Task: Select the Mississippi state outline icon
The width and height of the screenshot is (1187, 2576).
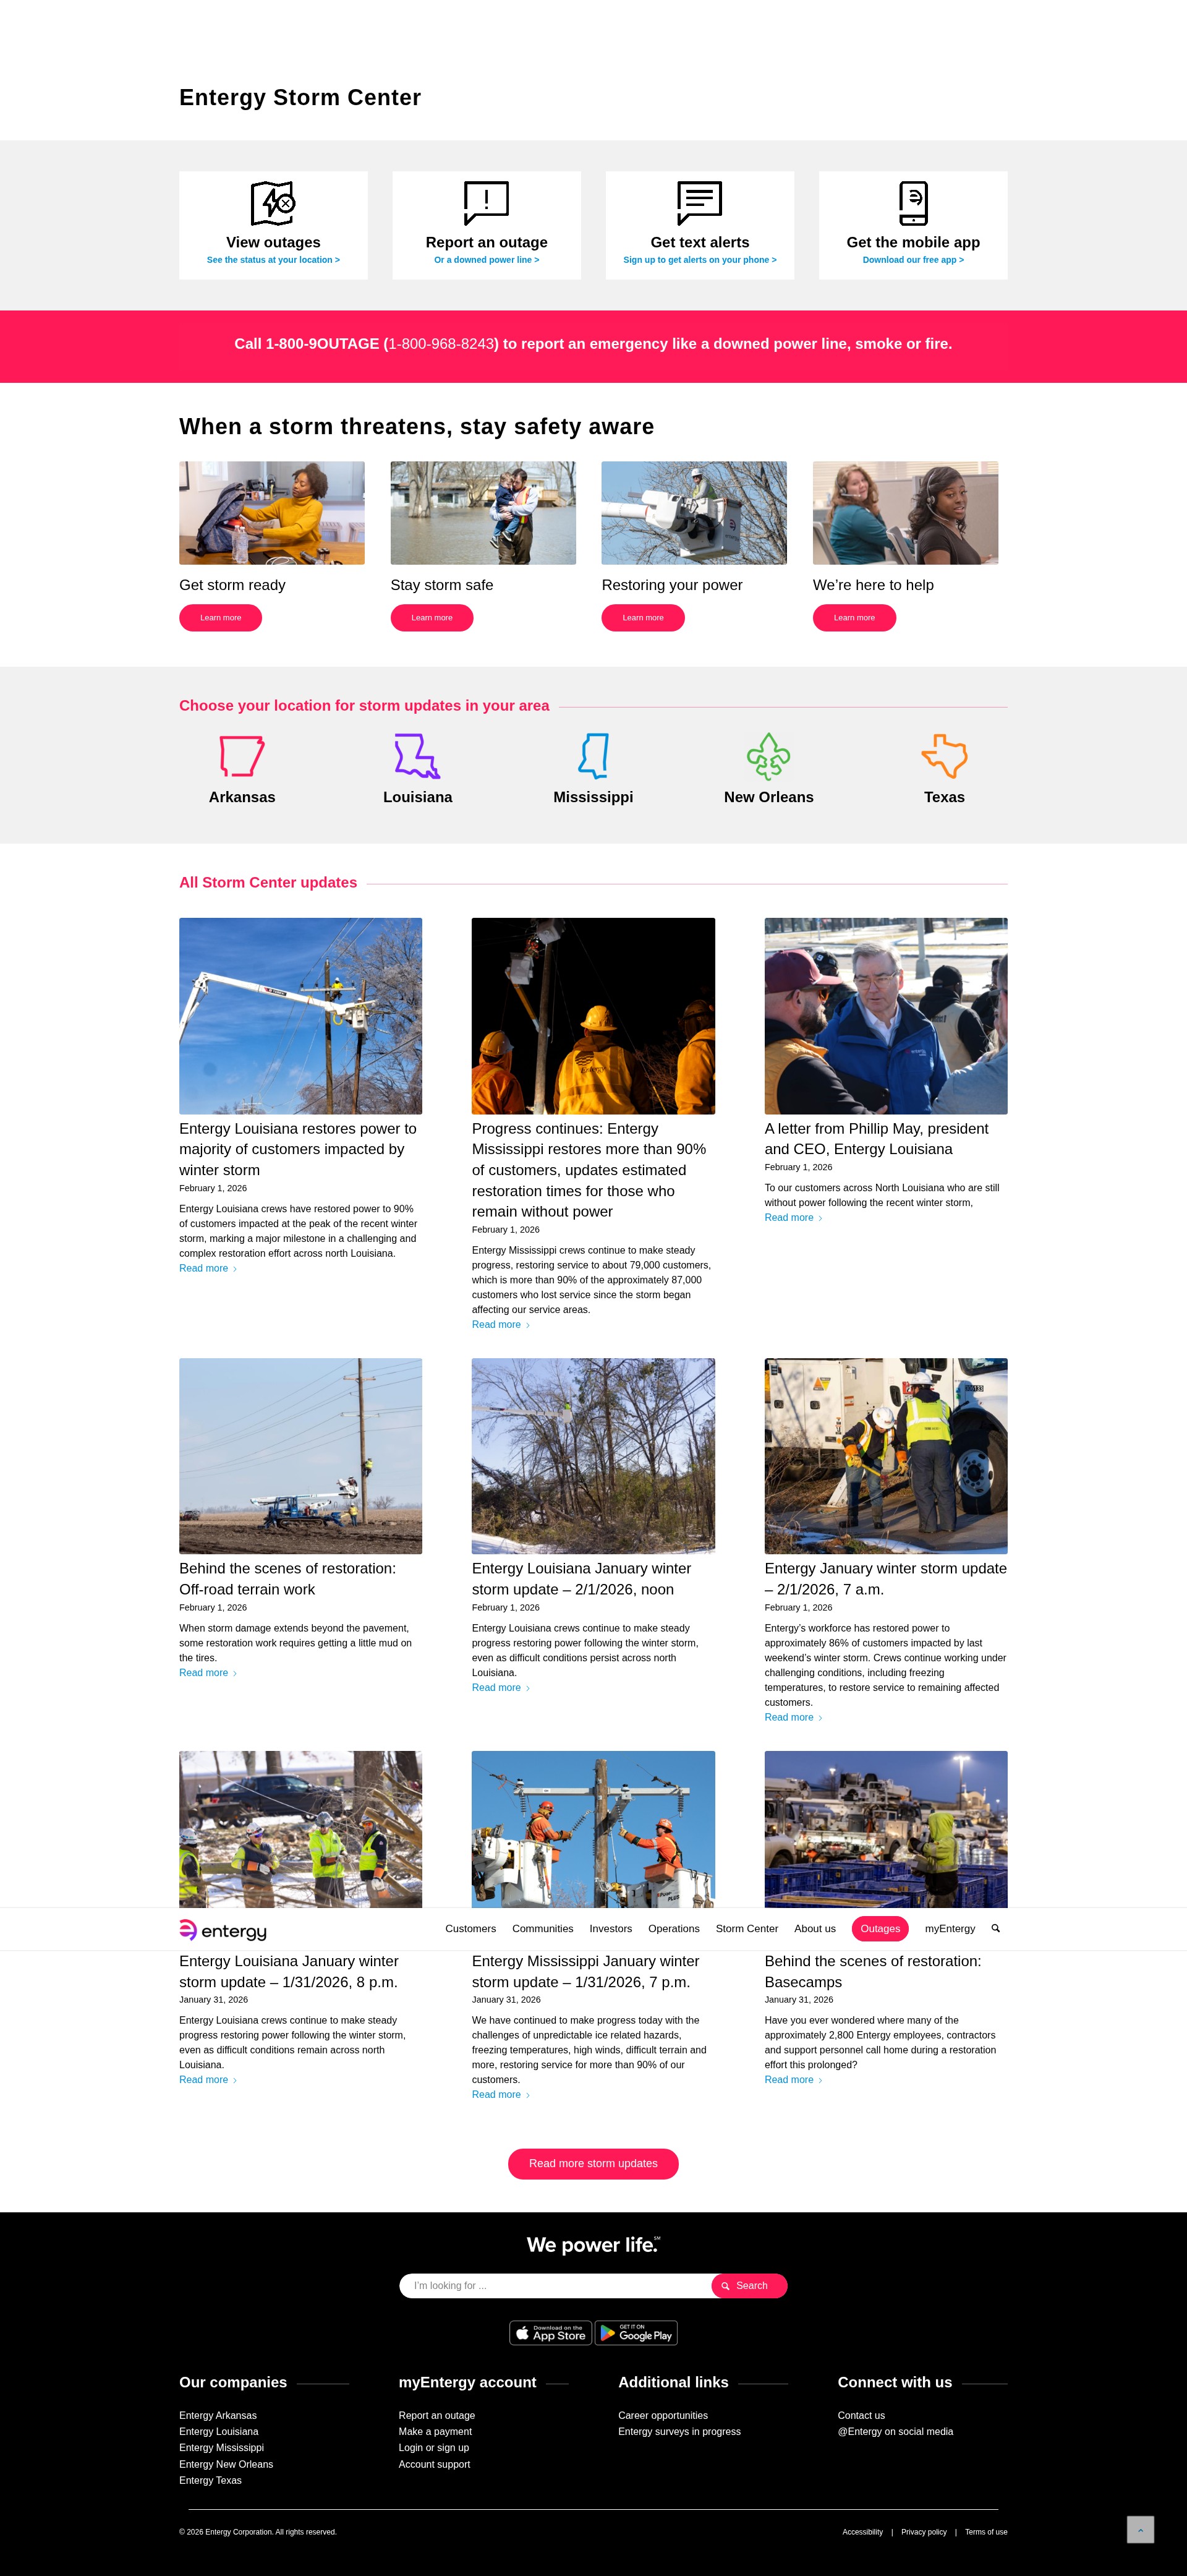Action: coord(594,756)
